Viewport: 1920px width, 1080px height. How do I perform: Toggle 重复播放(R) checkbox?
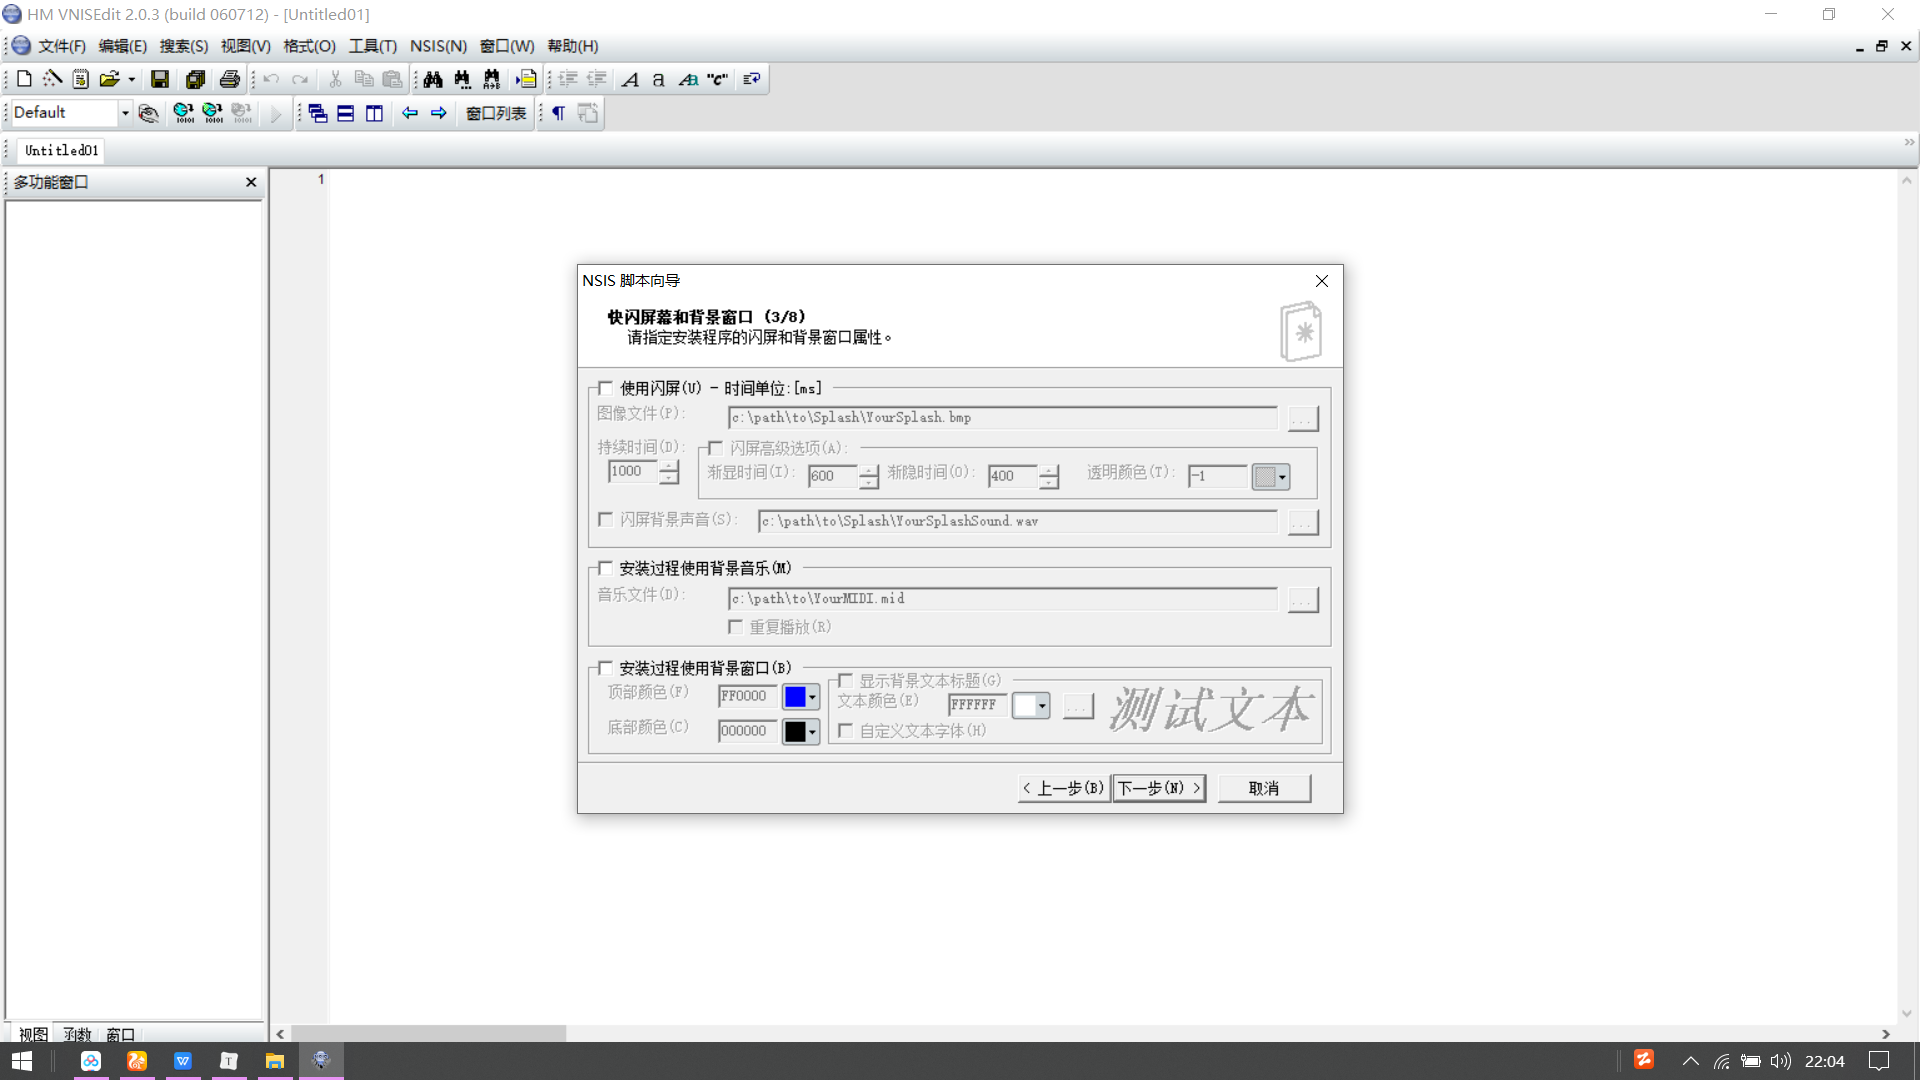click(x=735, y=627)
